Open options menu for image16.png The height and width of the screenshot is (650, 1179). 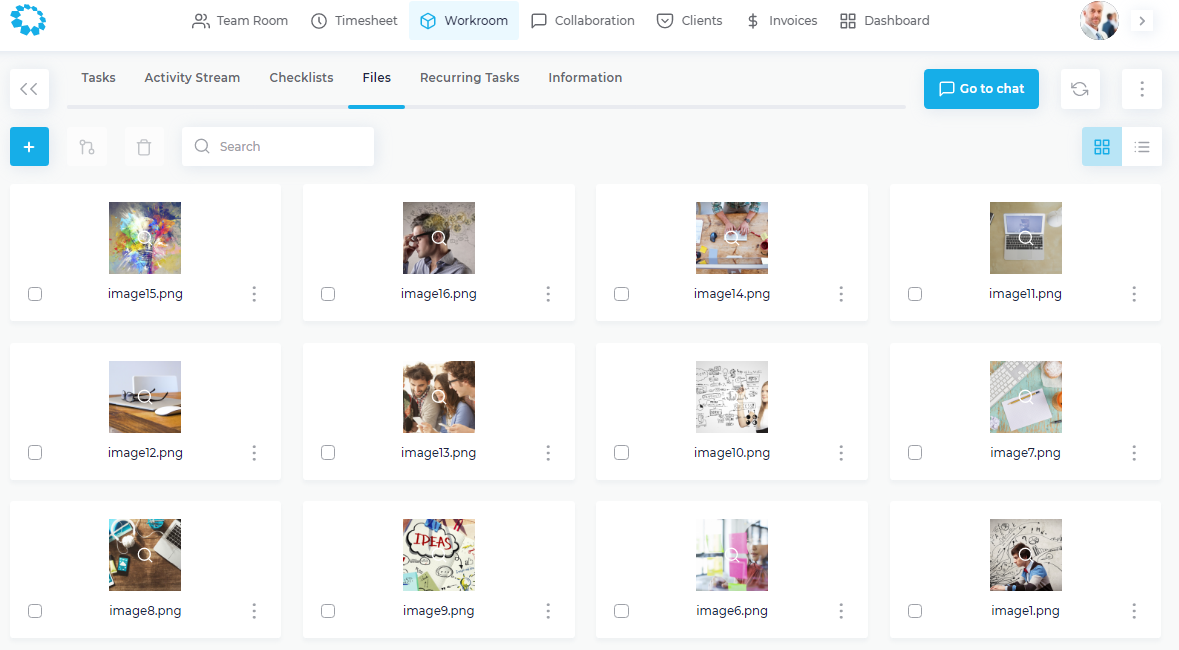[548, 294]
